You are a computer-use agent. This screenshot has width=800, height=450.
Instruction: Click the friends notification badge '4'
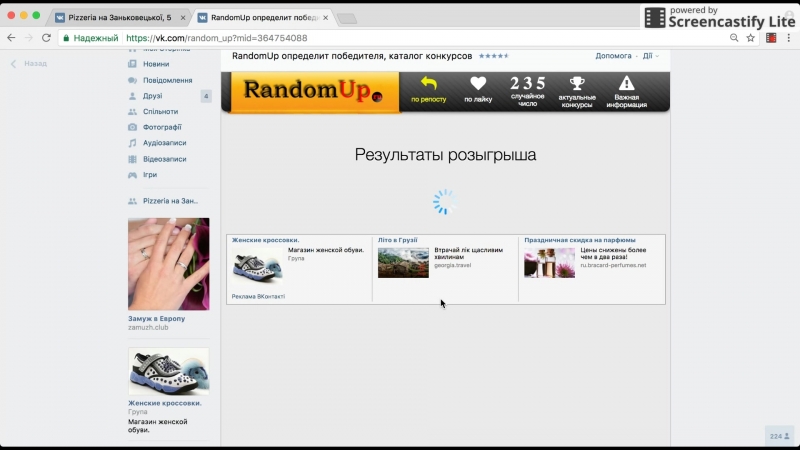206,96
